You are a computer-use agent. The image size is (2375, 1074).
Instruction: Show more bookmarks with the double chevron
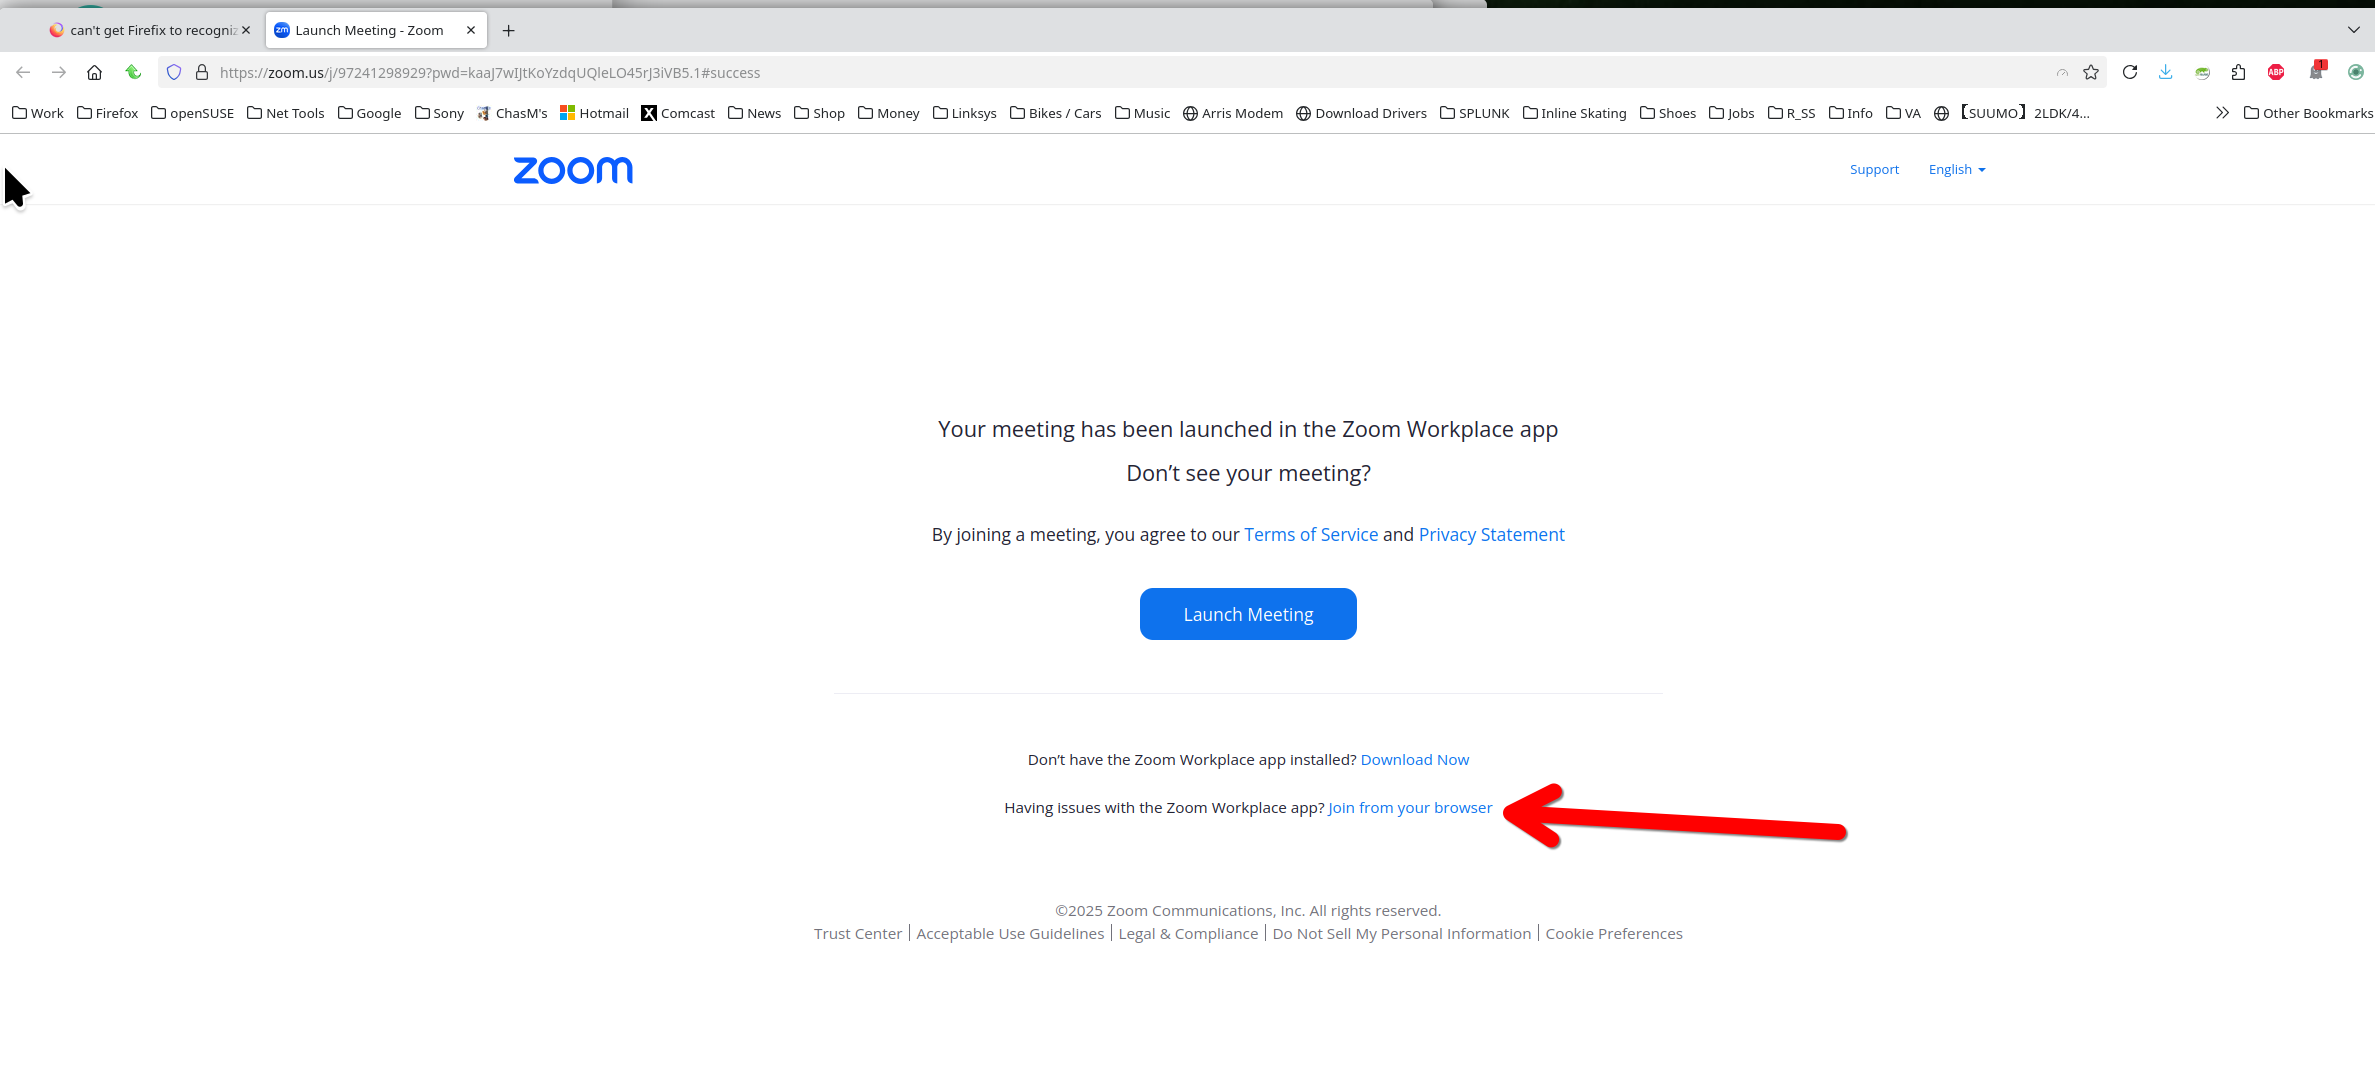click(2222, 113)
